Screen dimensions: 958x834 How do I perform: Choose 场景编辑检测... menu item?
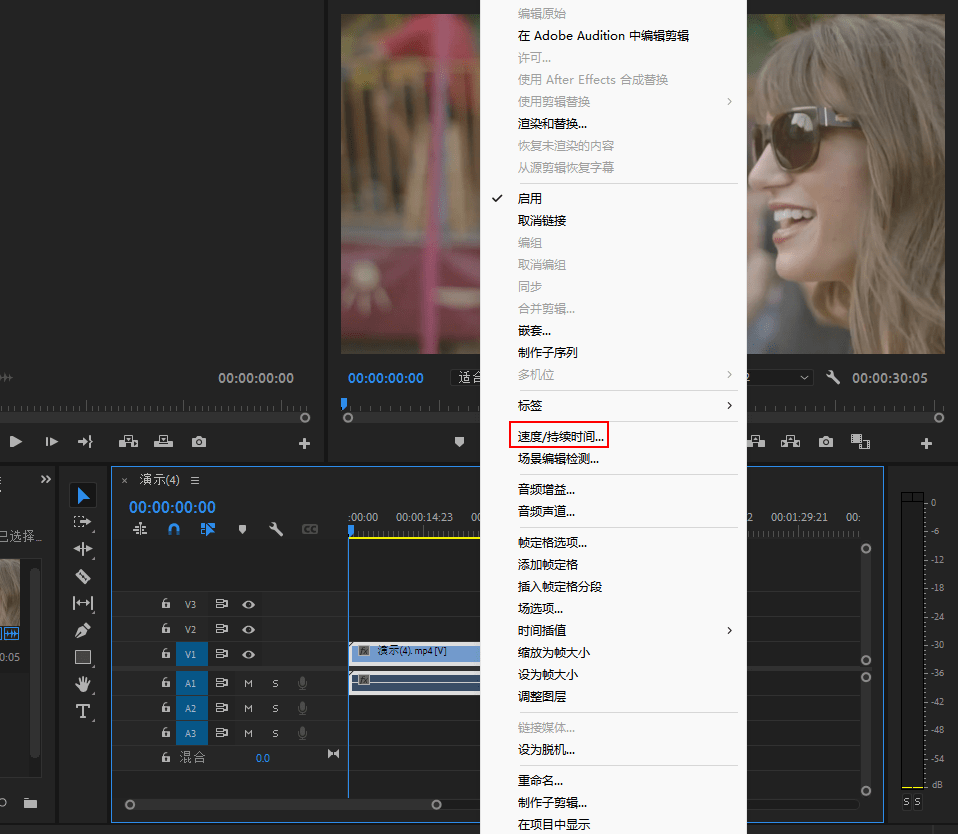pyautogui.click(x=558, y=459)
